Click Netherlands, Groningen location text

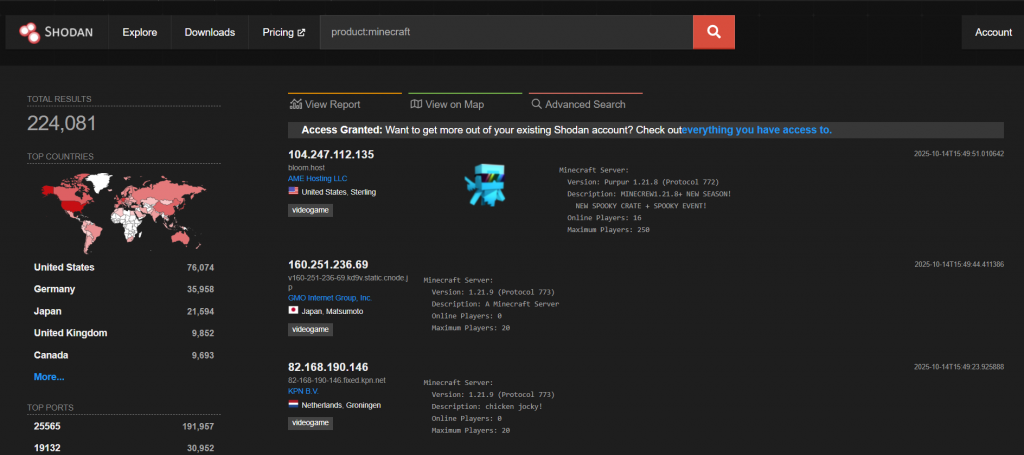[341, 405]
